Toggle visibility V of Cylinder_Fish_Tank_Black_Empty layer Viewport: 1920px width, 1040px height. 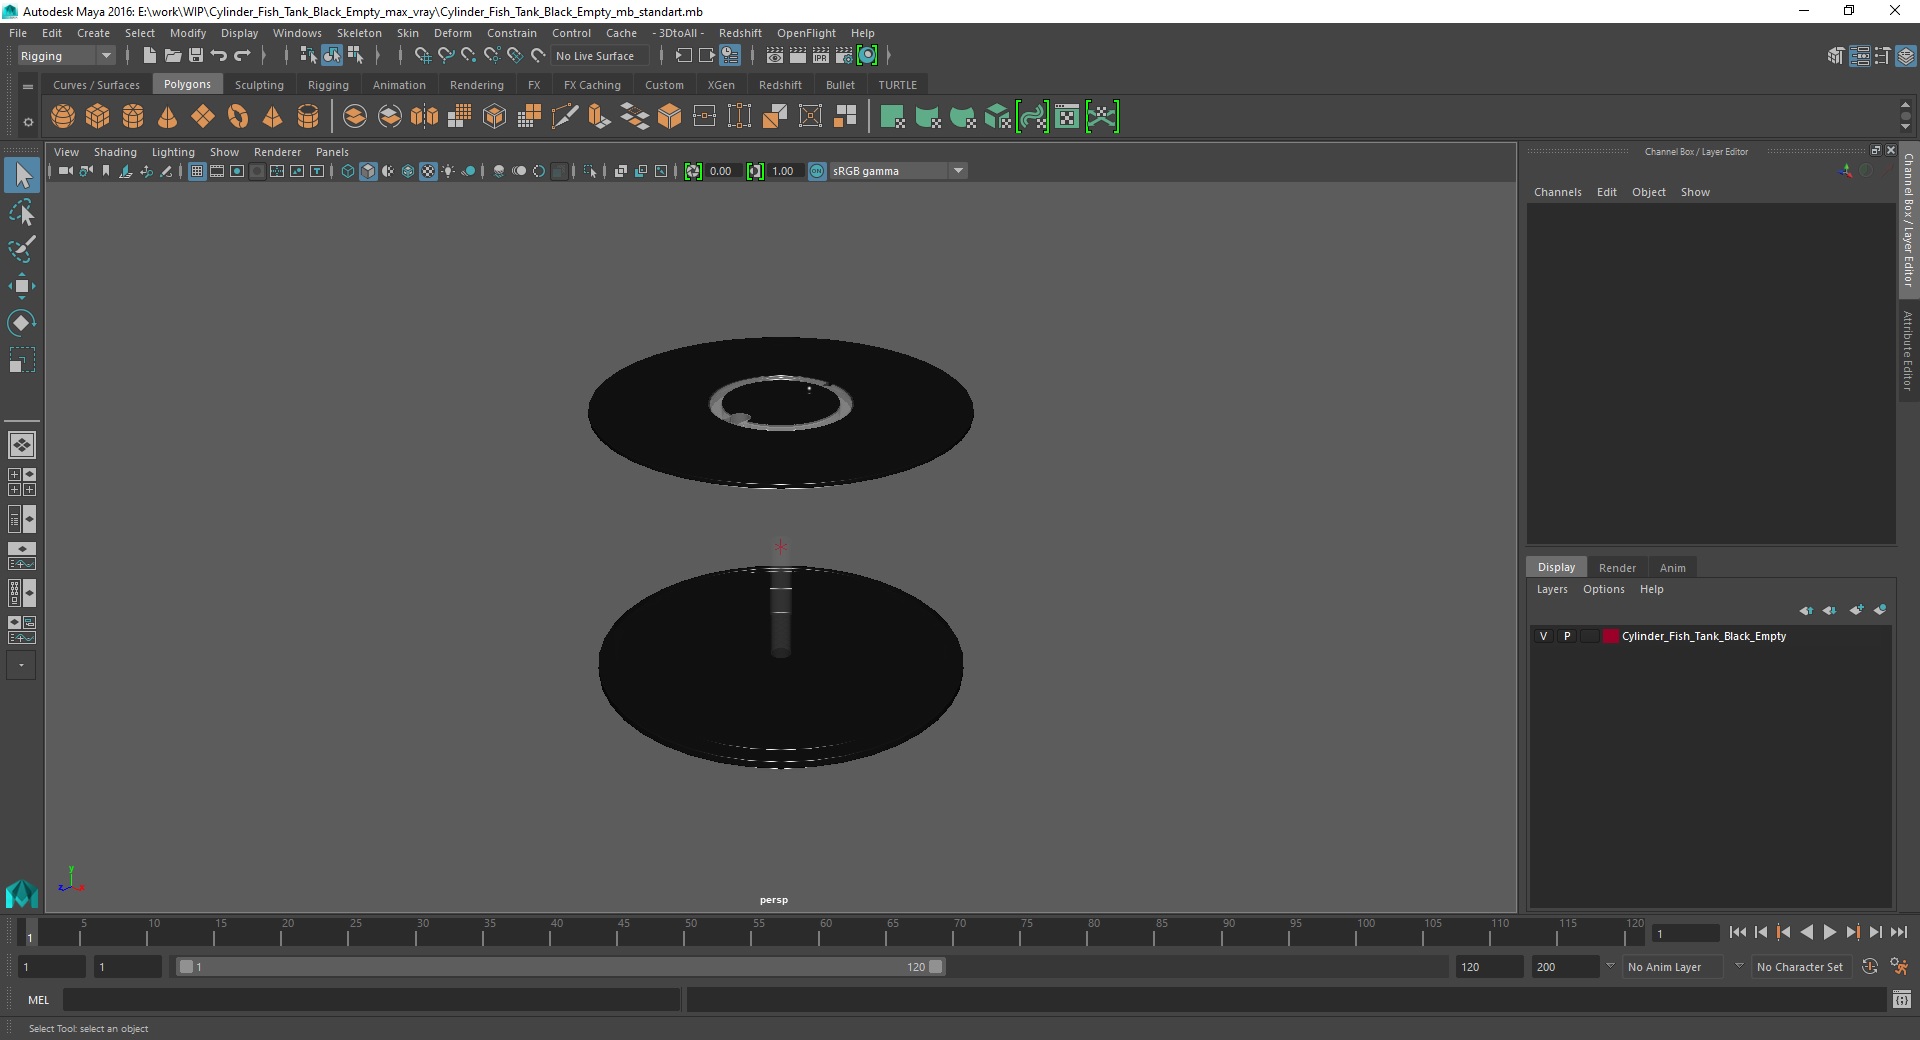tap(1543, 636)
